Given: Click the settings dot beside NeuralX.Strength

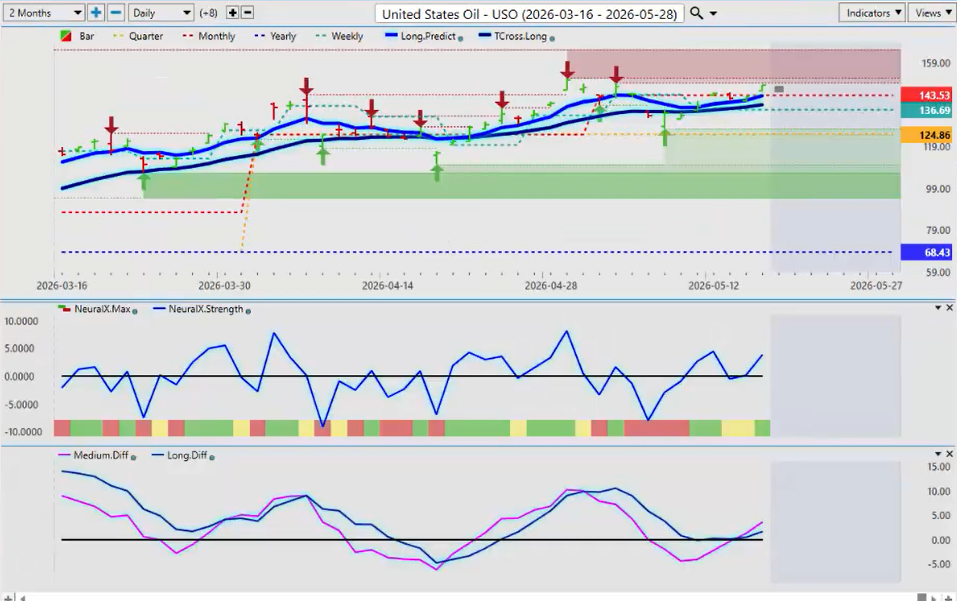Looking at the screenshot, I should click(x=248, y=311).
